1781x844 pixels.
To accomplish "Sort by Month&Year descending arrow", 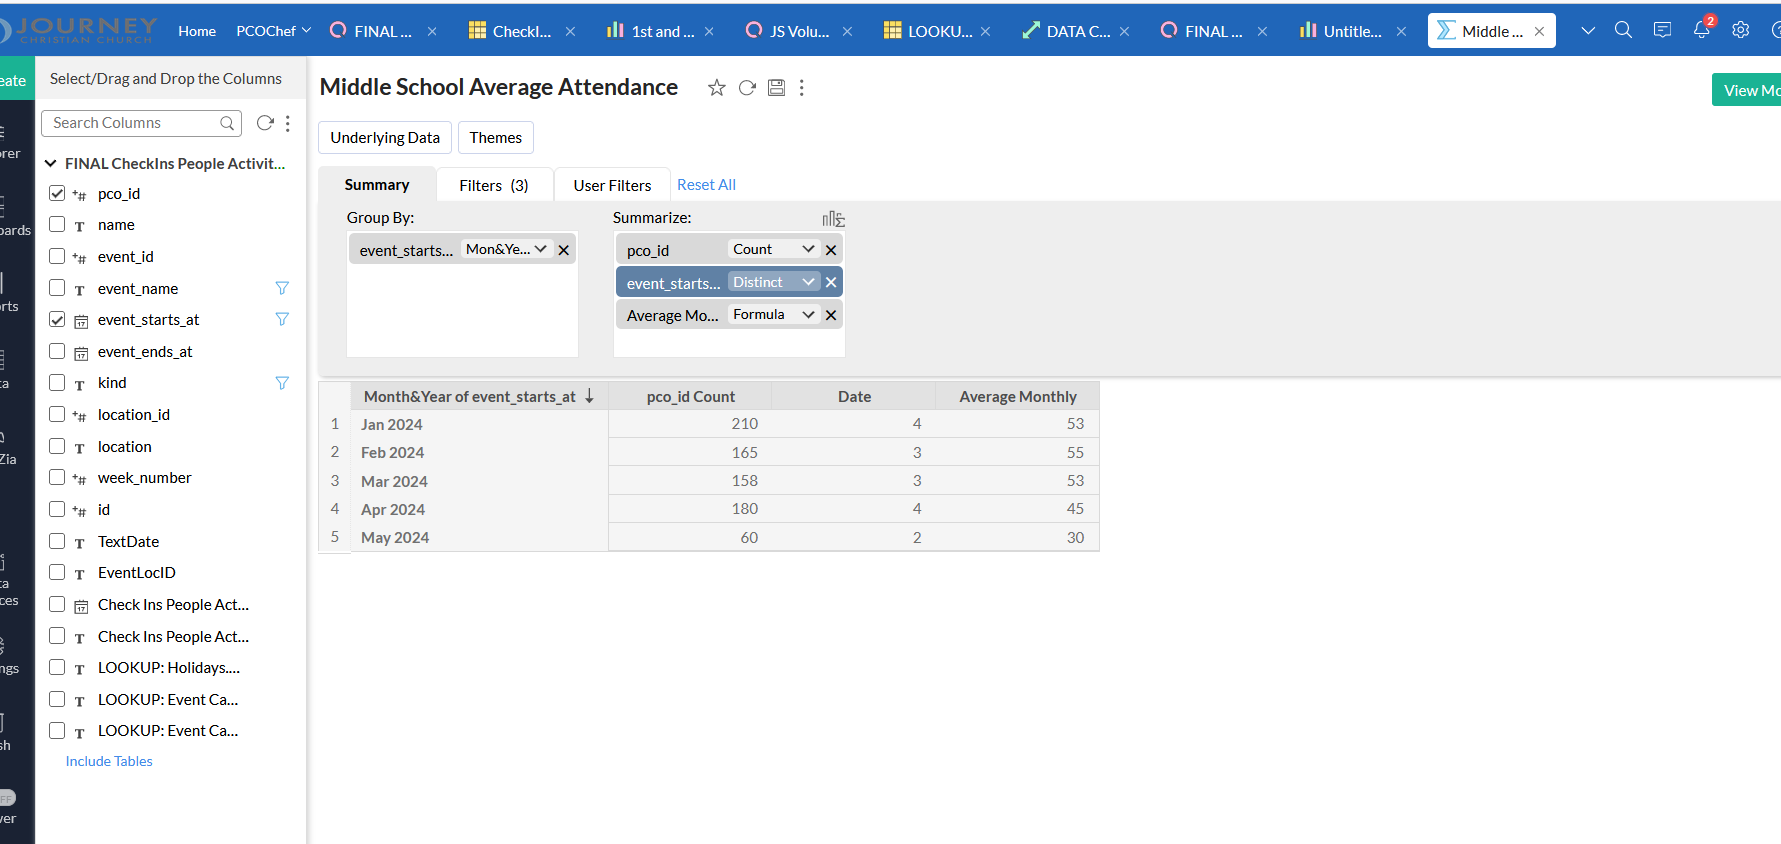I will pyautogui.click(x=590, y=396).
